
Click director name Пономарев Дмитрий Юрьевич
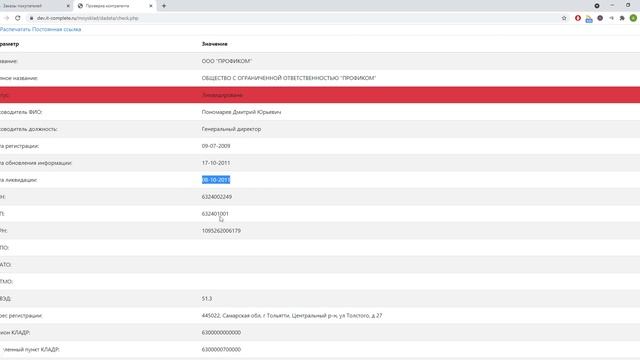click(241, 112)
